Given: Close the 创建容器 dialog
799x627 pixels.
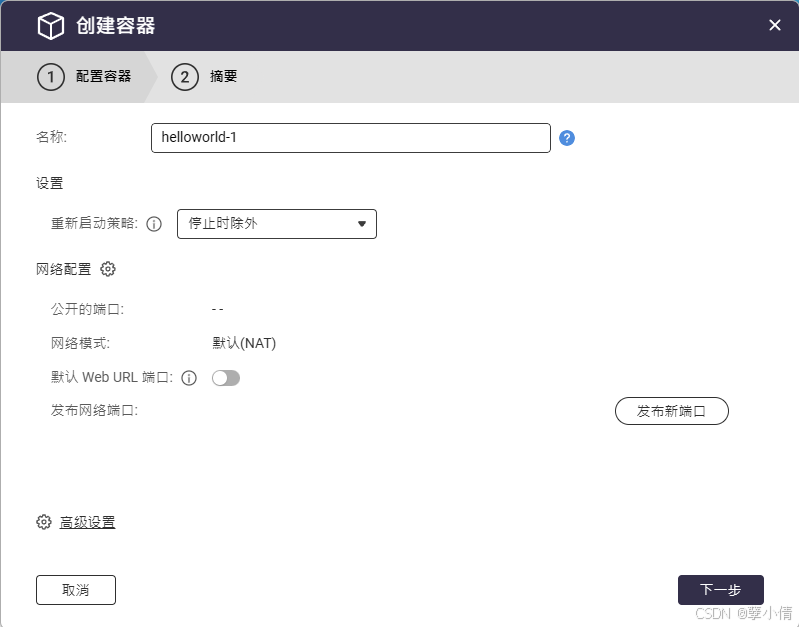Looking at the screenshot, I should 775,25.
